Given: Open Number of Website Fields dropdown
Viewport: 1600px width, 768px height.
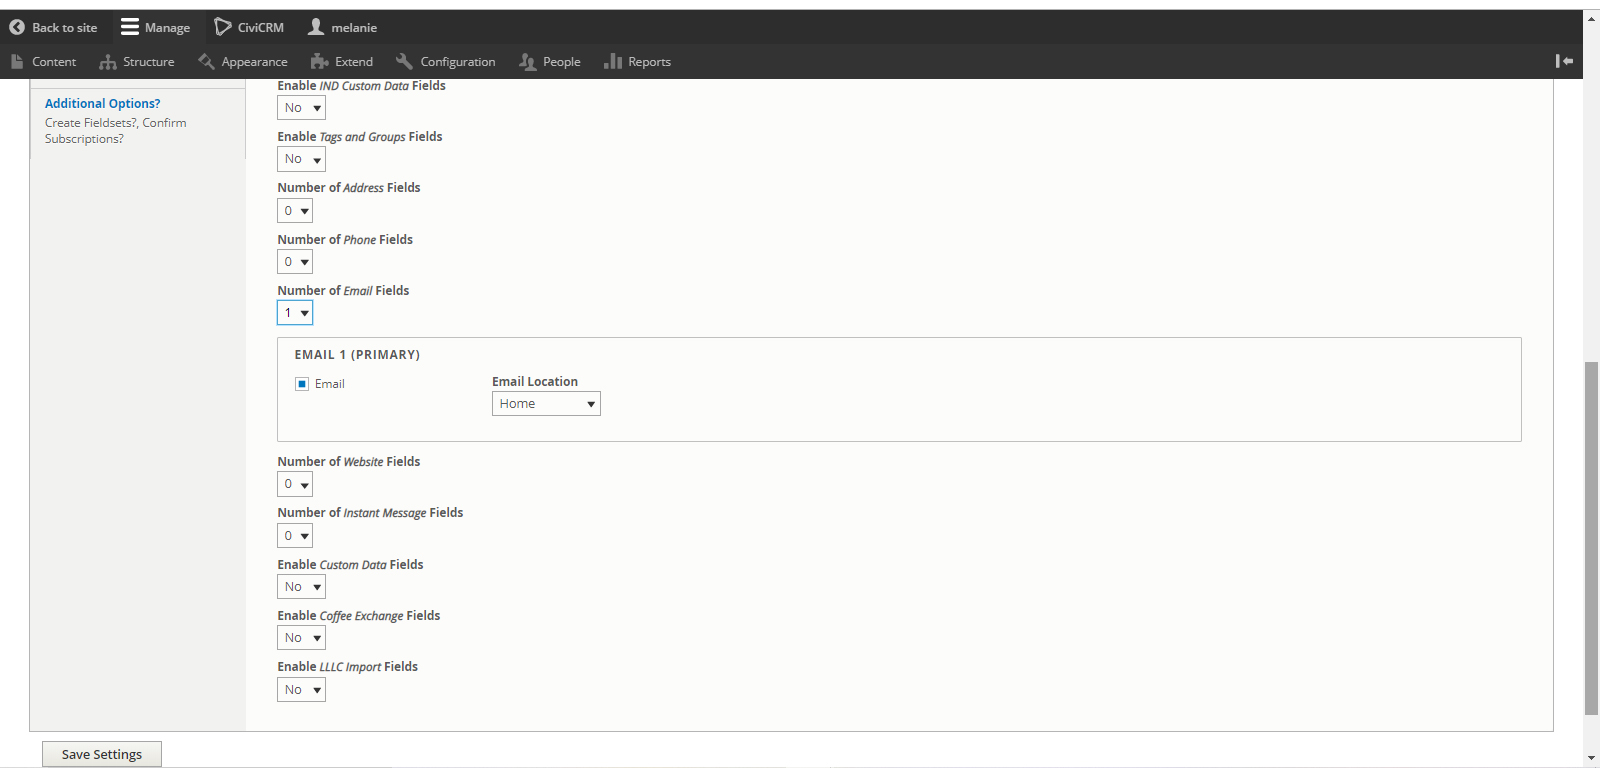Looking at the screenshot, I should click(x=295, y=484).
